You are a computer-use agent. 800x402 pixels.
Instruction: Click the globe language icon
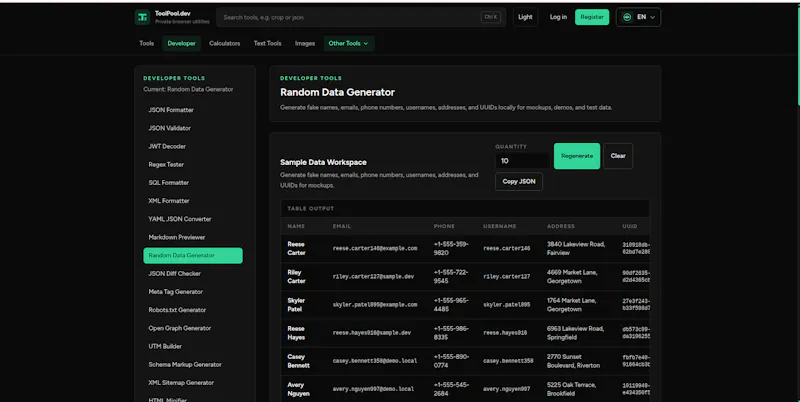coord(627,17)
